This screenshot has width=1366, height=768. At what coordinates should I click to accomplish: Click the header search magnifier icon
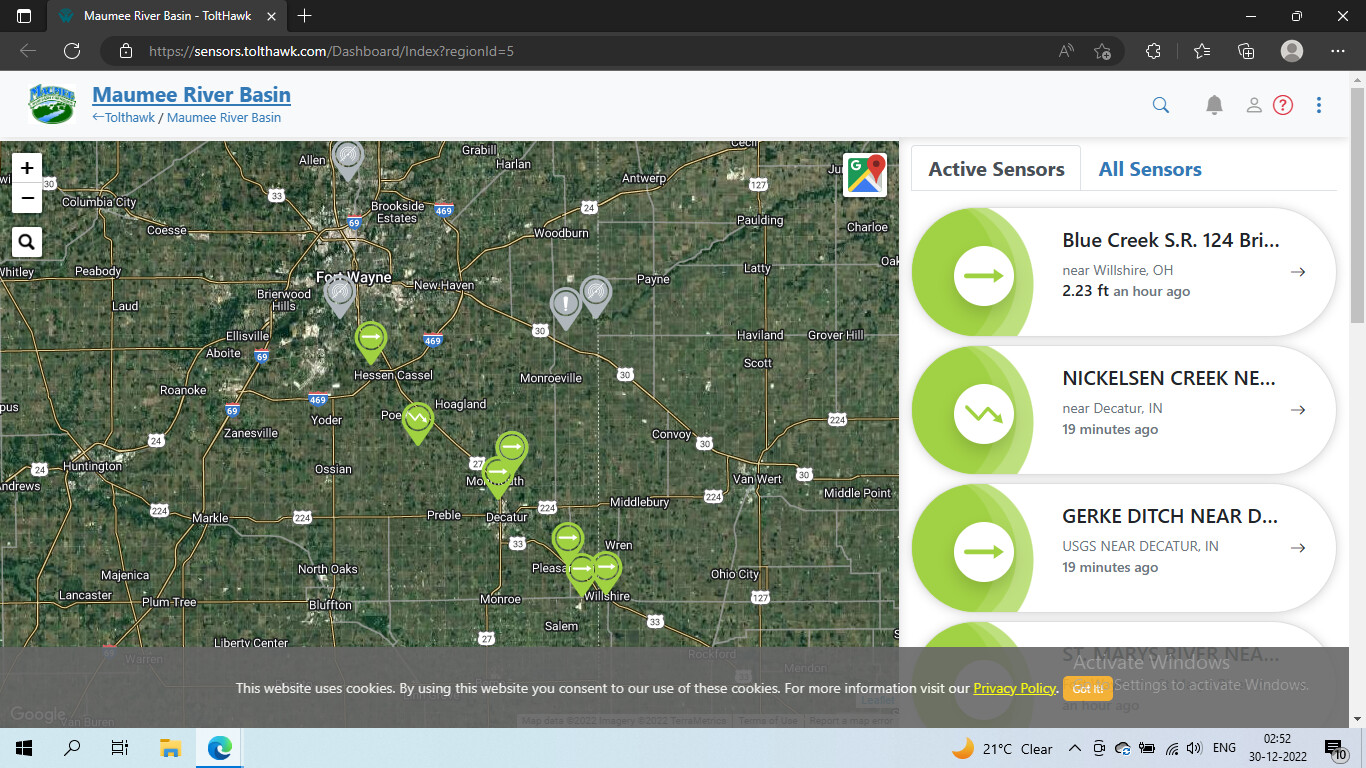coord(1160,105)
